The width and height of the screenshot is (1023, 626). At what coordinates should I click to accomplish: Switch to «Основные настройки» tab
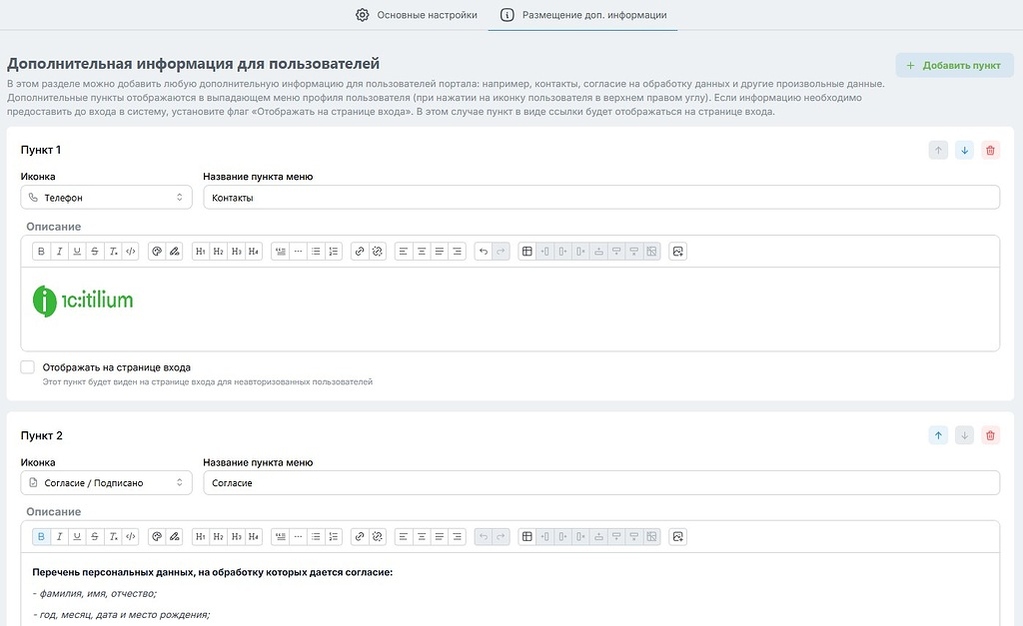(416, 15)
